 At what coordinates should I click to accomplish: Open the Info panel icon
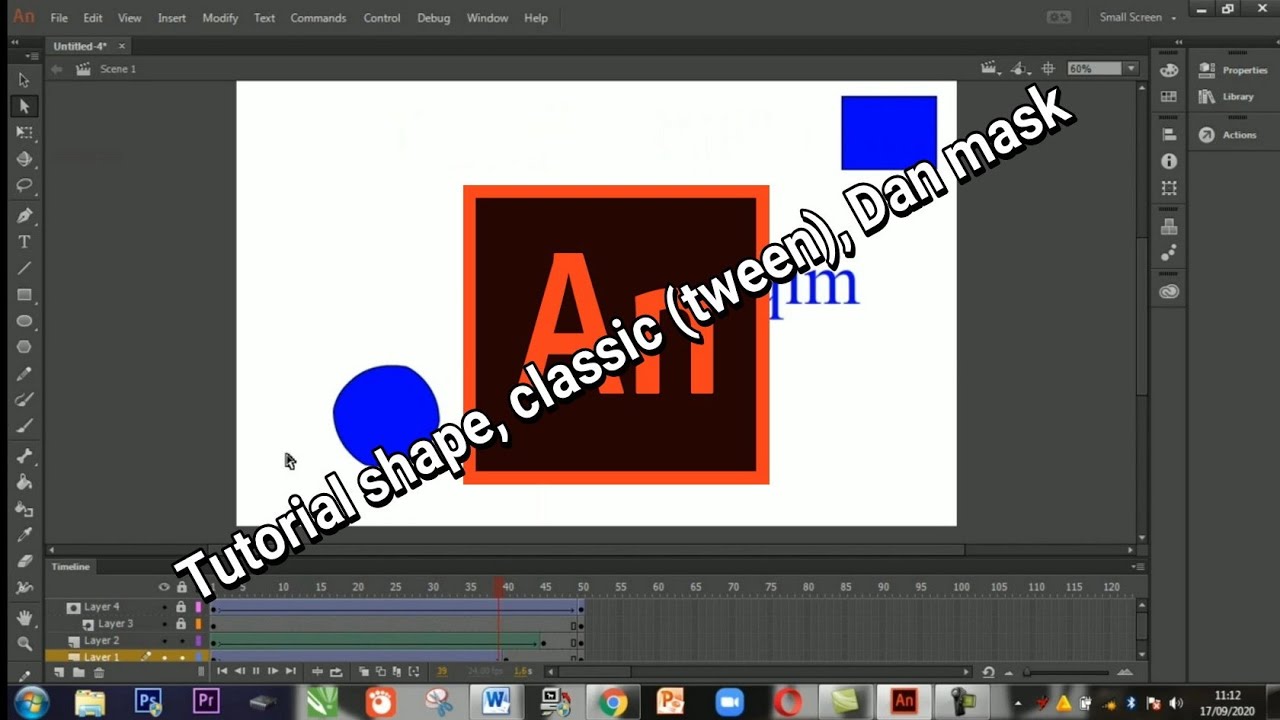[1168, 161]
